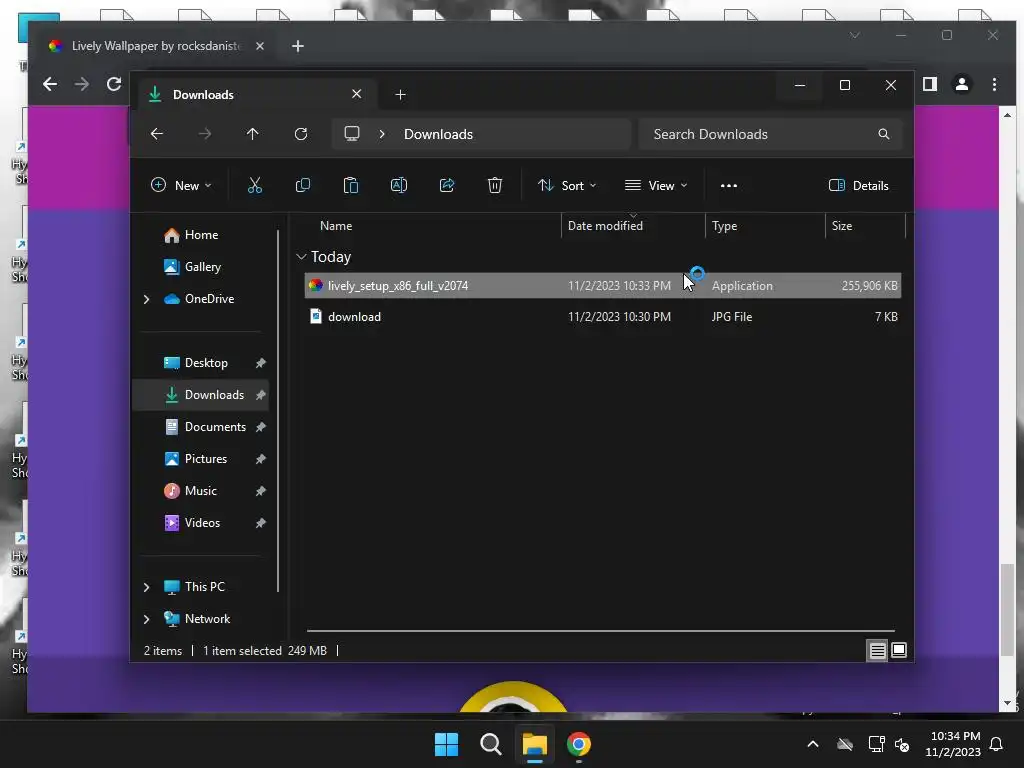Refresh the Downloads folder
The width and height of the screenshot is (1024, 768).
point(301,134)
